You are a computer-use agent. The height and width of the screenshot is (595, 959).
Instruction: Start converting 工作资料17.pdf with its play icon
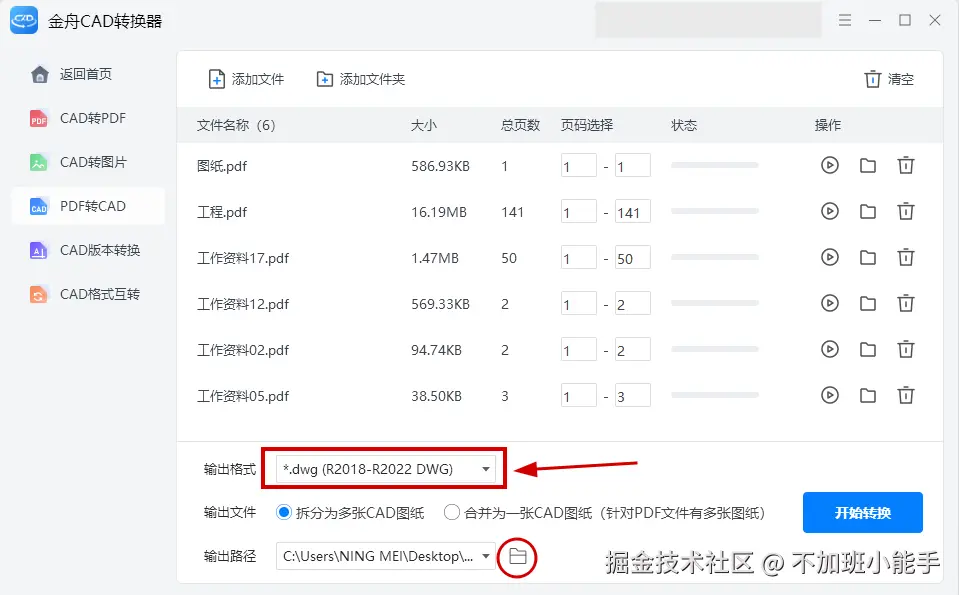829,257
